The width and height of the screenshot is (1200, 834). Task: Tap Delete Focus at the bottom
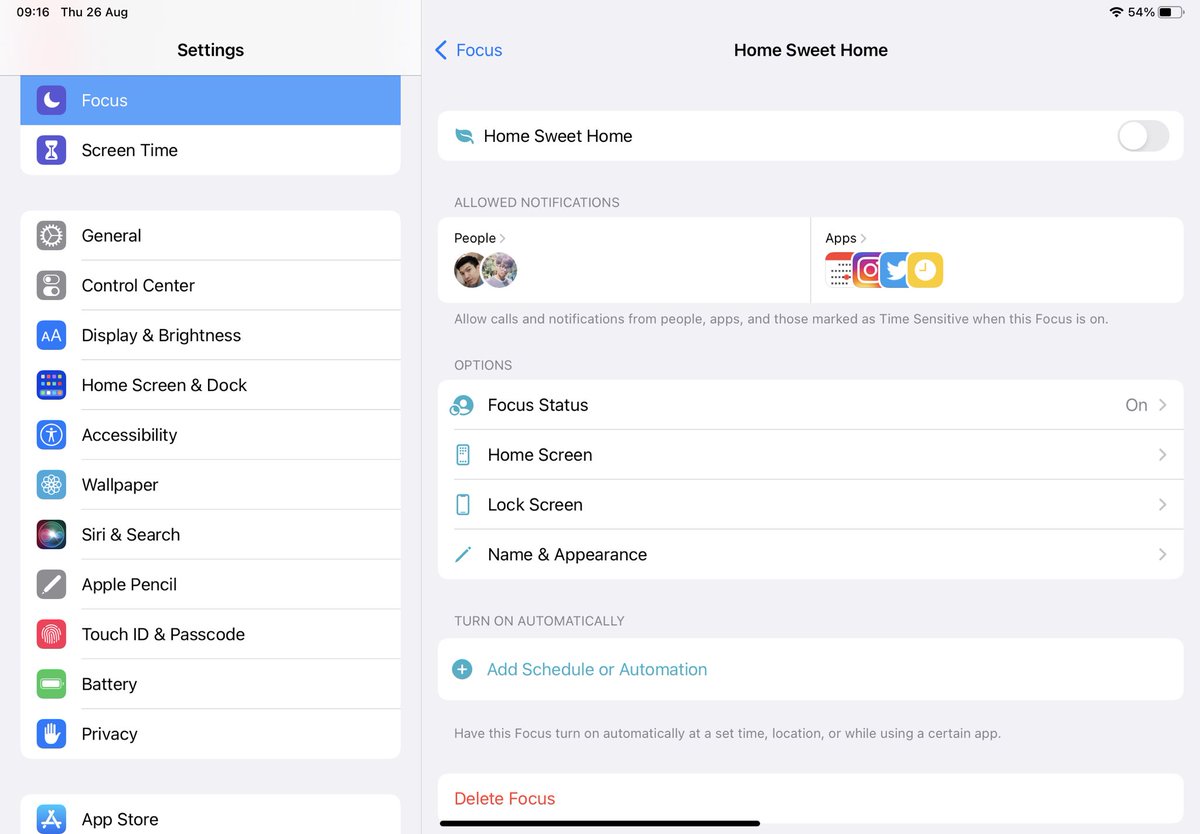(504, 798)
